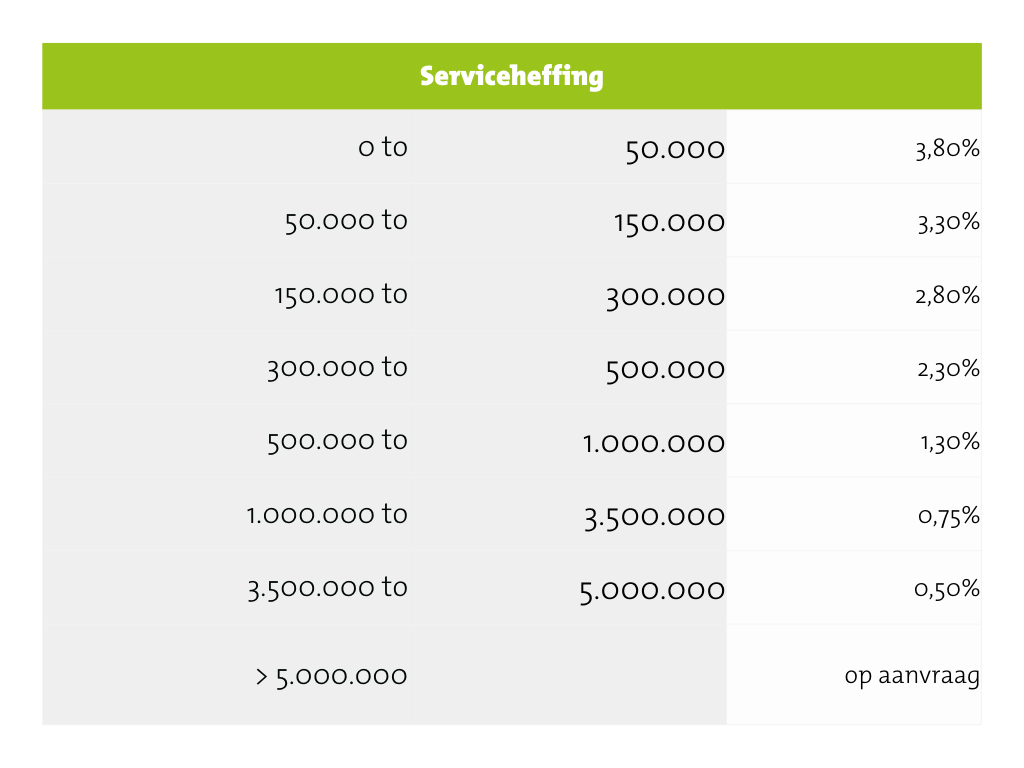Select the 'op aanvraag' cell
Screen dimensions: 1024x768
911,676
